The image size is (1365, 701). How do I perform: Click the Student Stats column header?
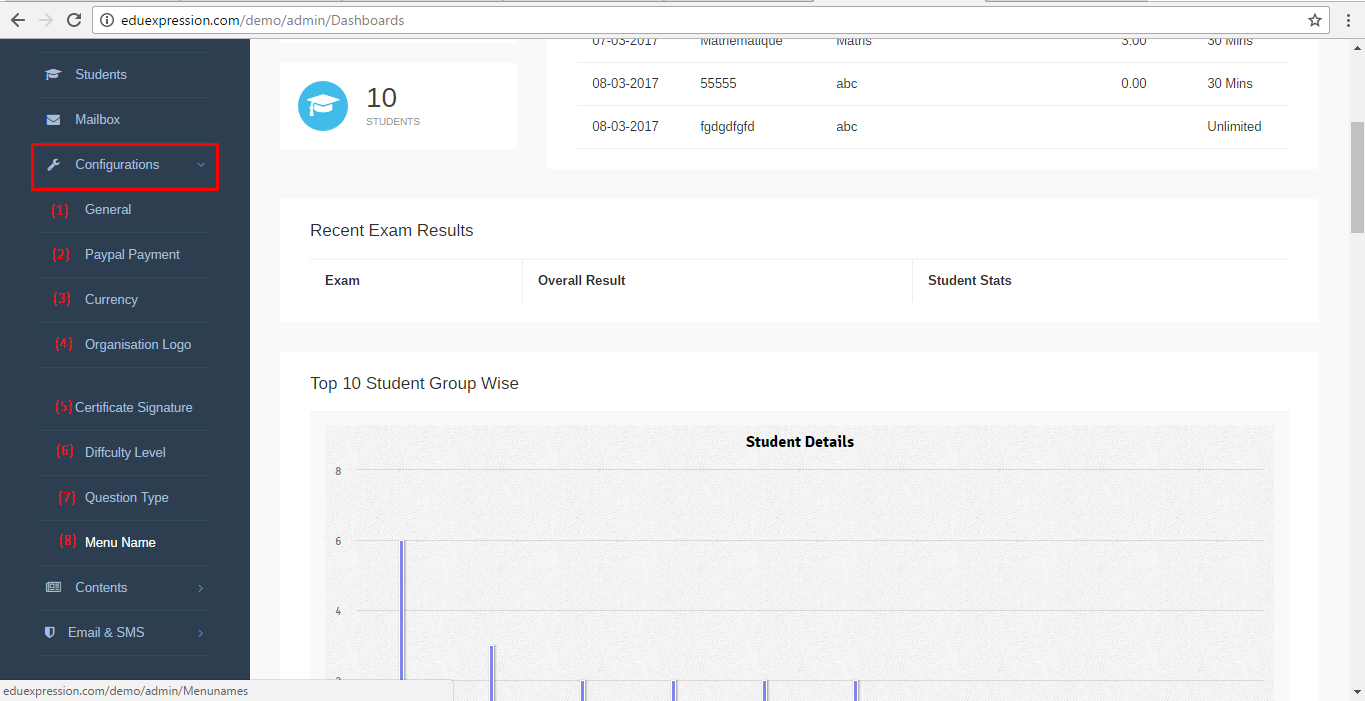970,281
